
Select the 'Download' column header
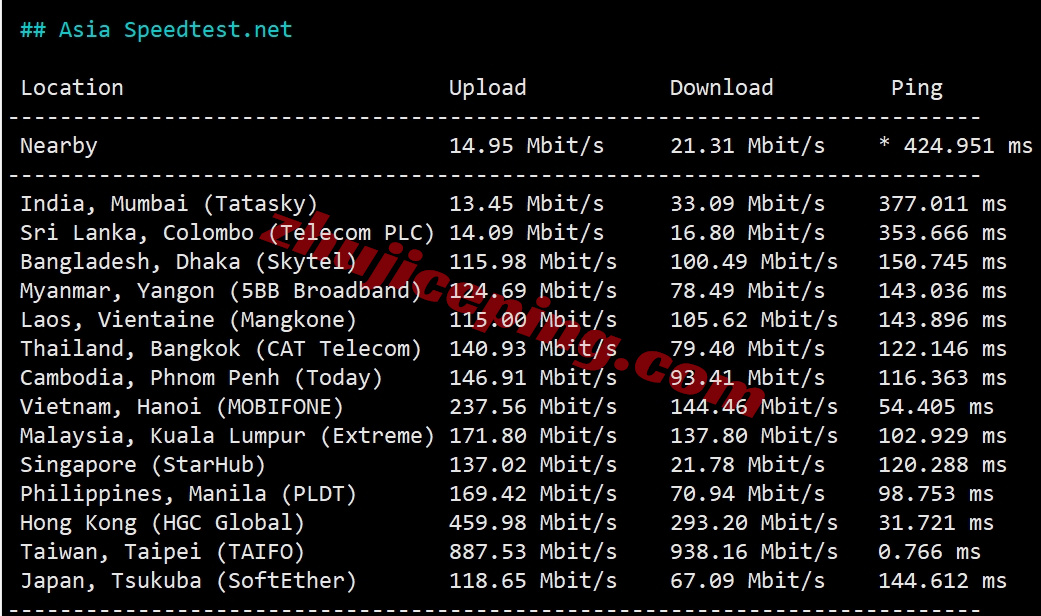[721, 88]
